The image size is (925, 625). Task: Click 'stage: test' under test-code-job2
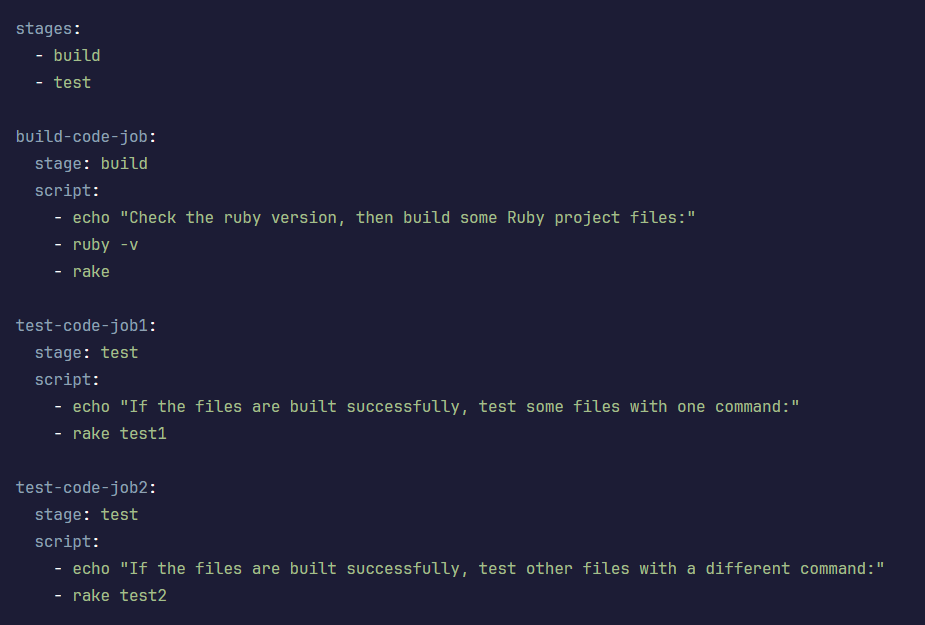click(x=86, y=514)
